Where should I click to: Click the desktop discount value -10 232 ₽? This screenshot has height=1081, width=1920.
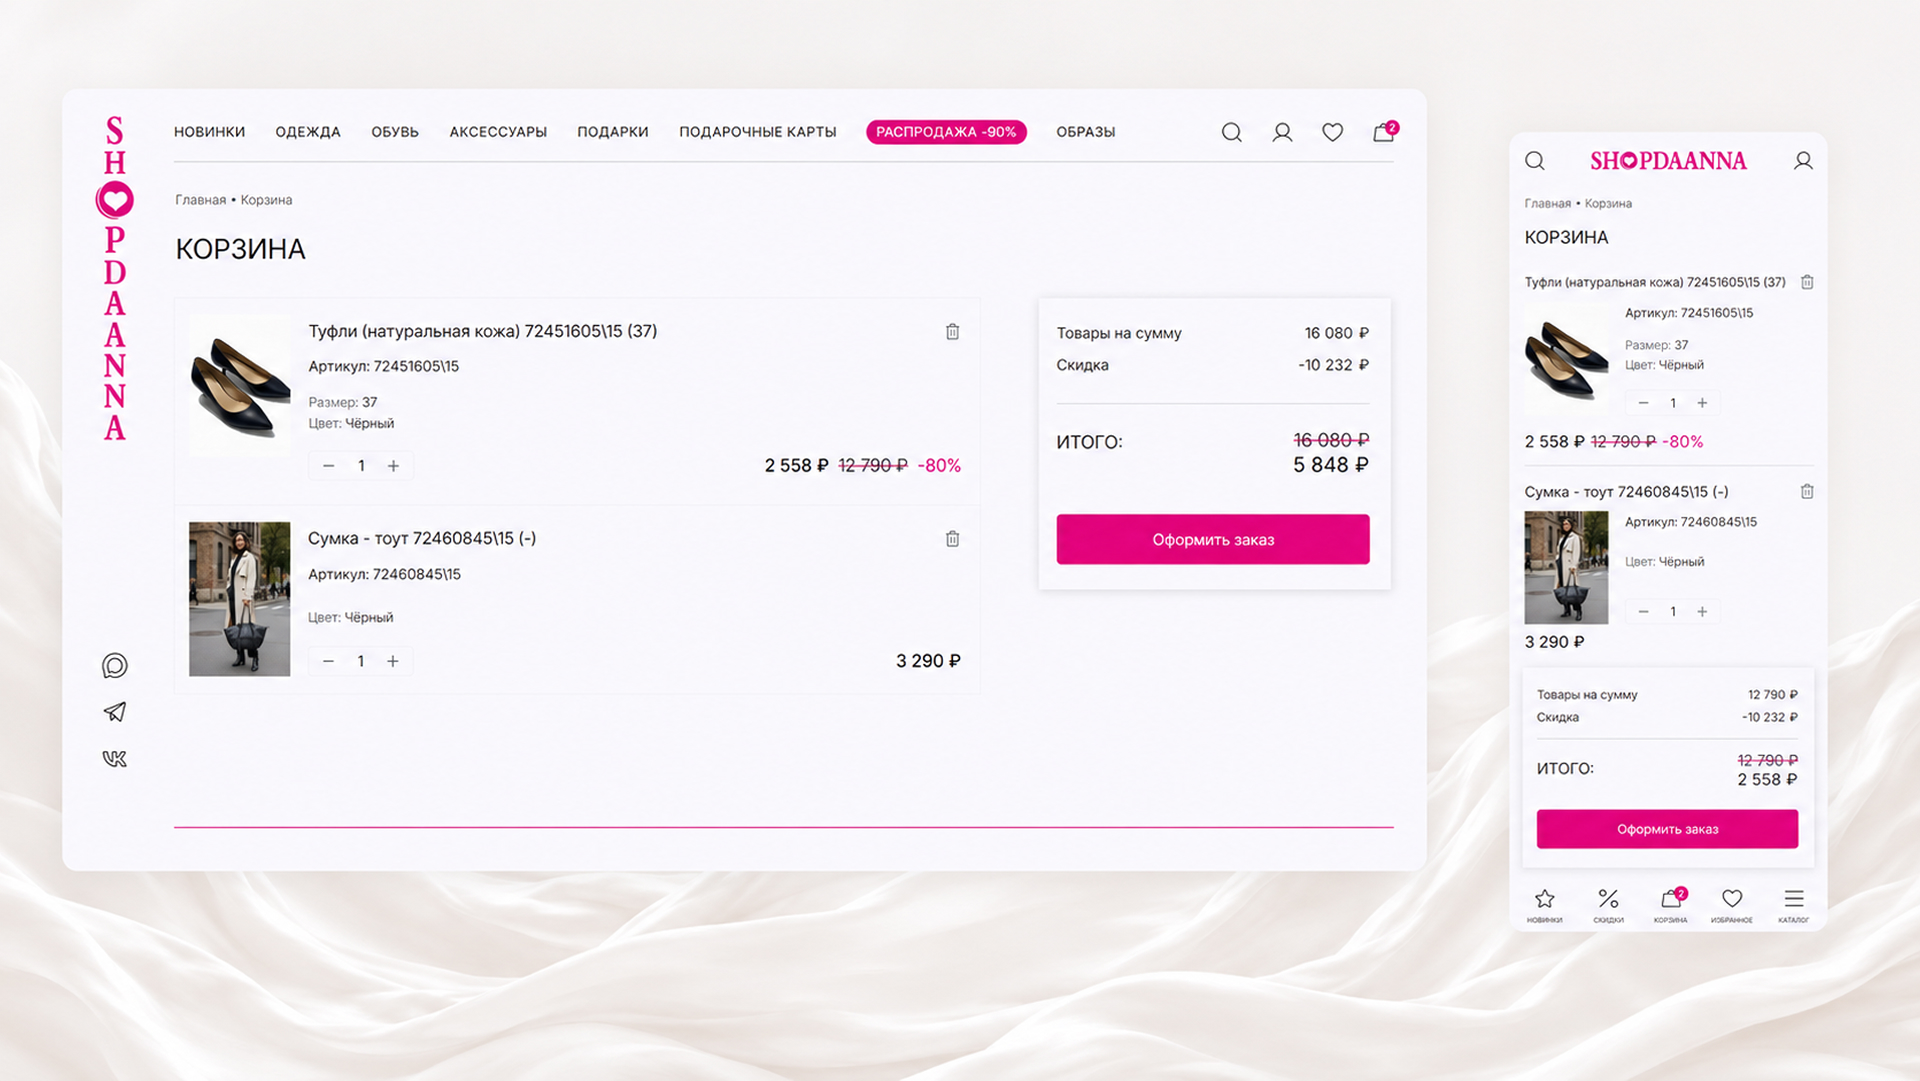[1333, 365]
